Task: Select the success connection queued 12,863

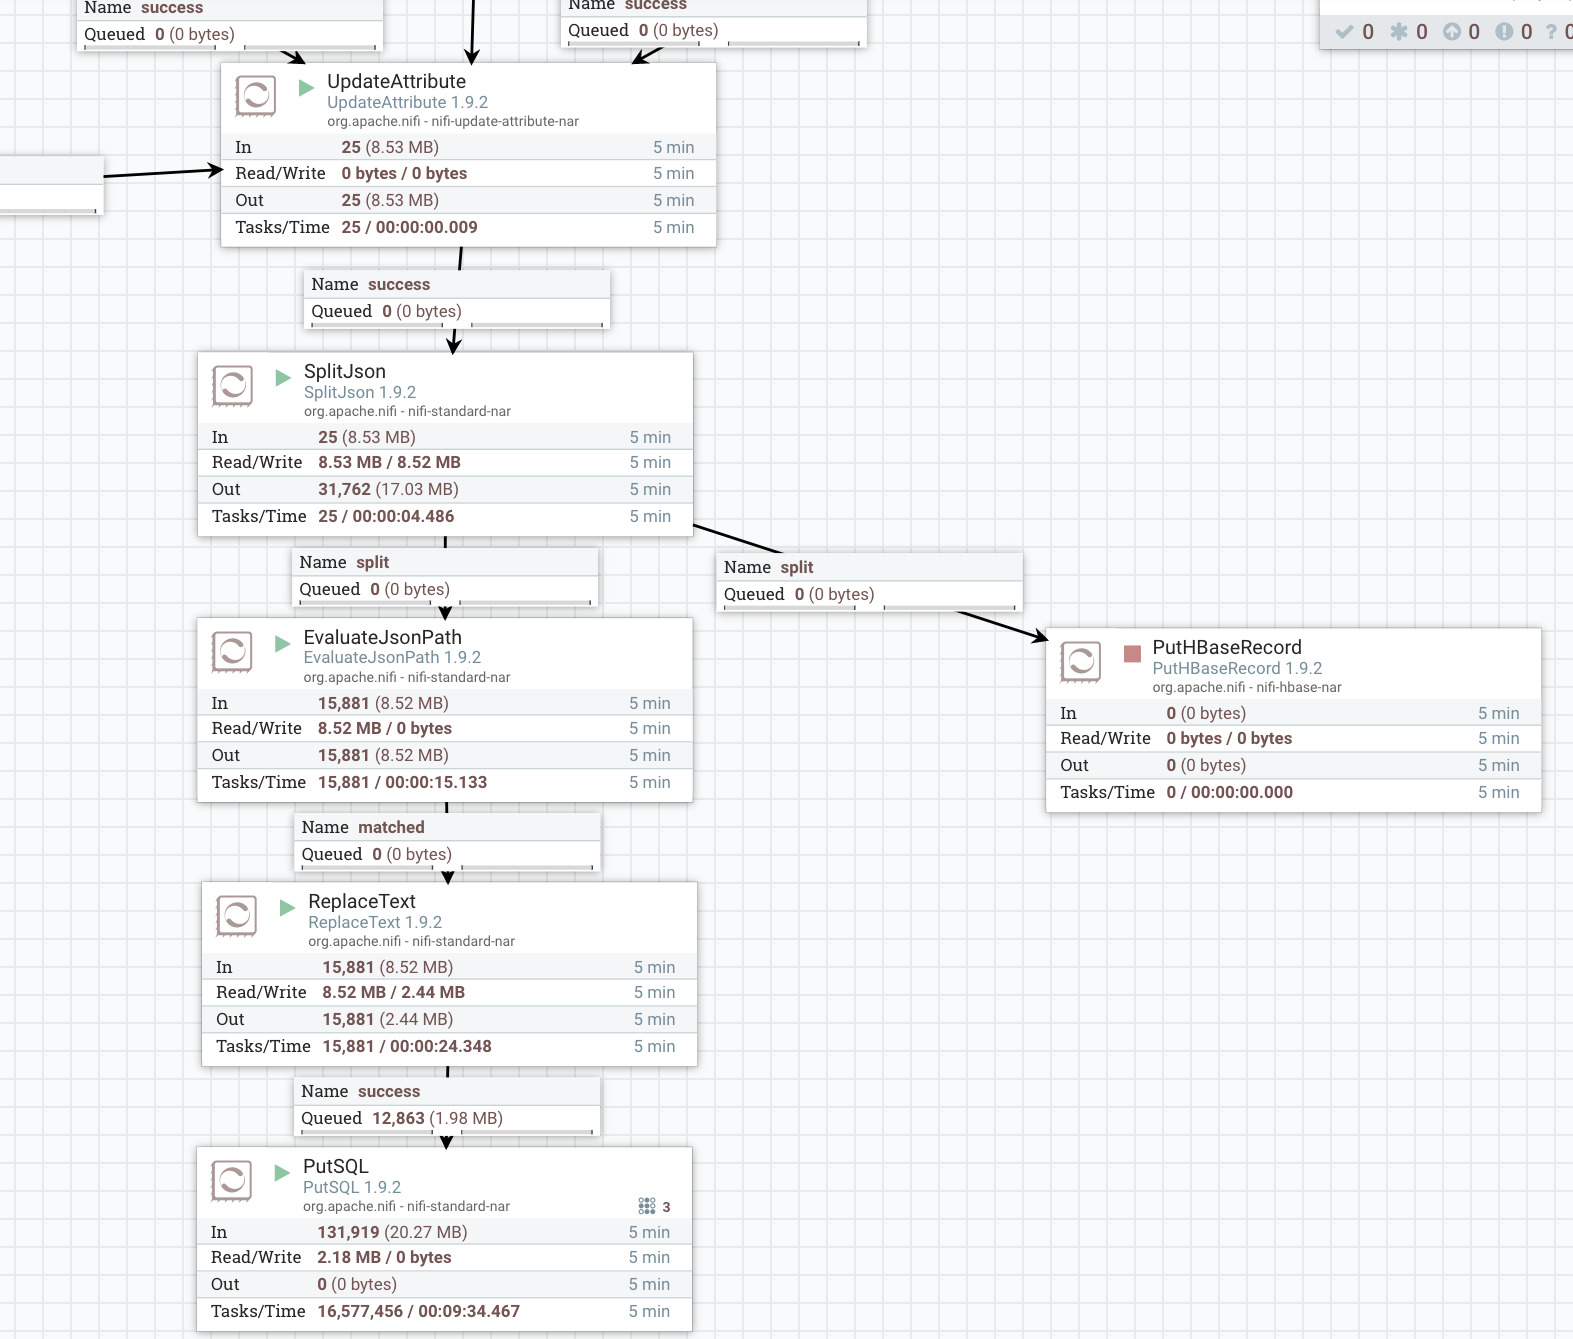Action: pos(447,1105)
